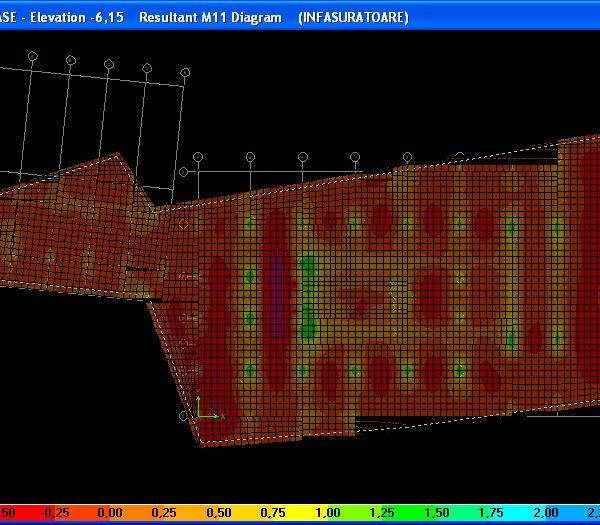This screenshot has width=600, height=525.
Task: Click the third grid bubble in the horizontal grid row
Action: (x=303, y=157)
